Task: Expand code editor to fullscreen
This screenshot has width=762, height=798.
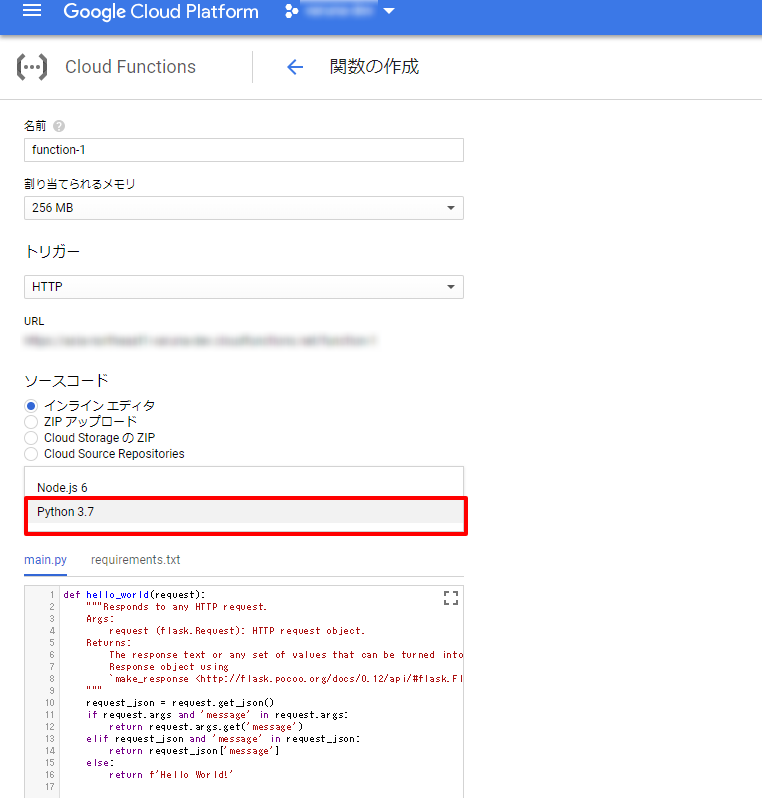Action: [450, 598]
